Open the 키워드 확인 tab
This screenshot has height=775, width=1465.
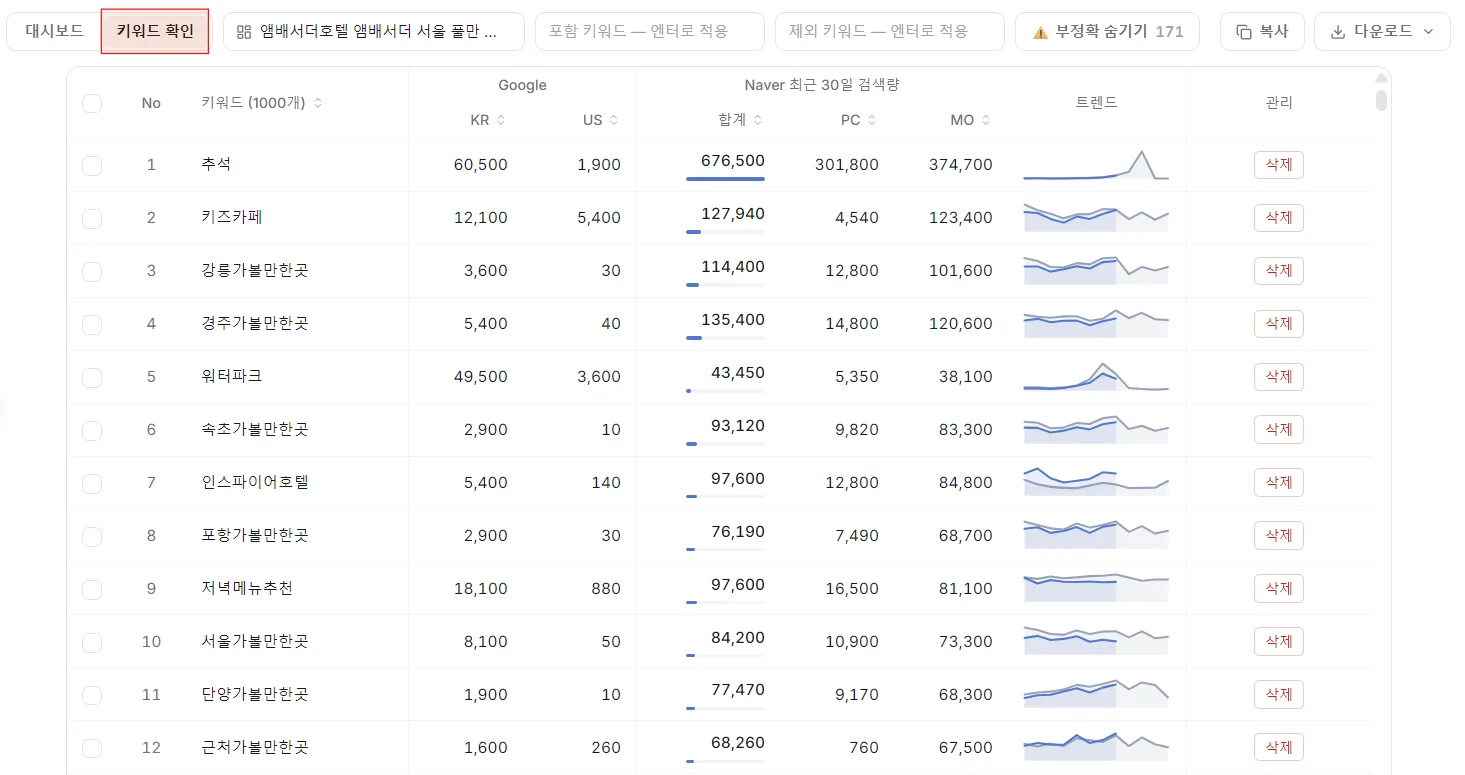pyautogui.click(x=155, y=32)
